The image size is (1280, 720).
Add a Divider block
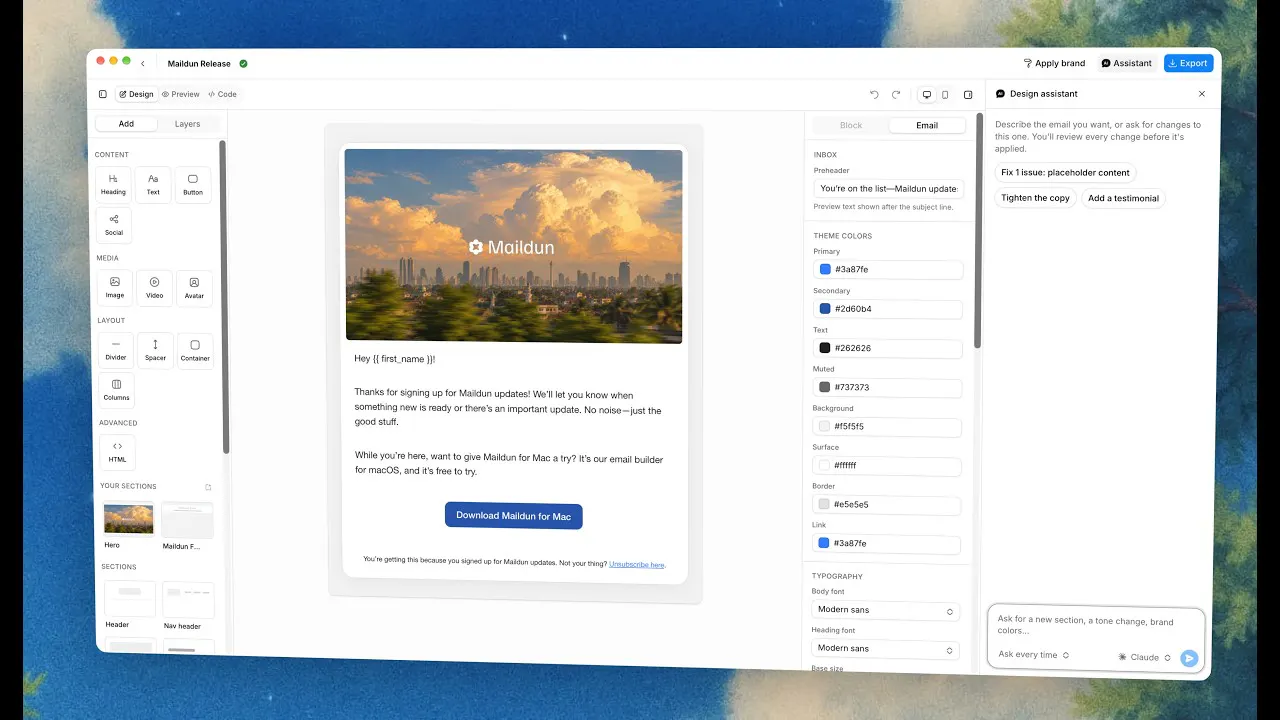(116, 350)
